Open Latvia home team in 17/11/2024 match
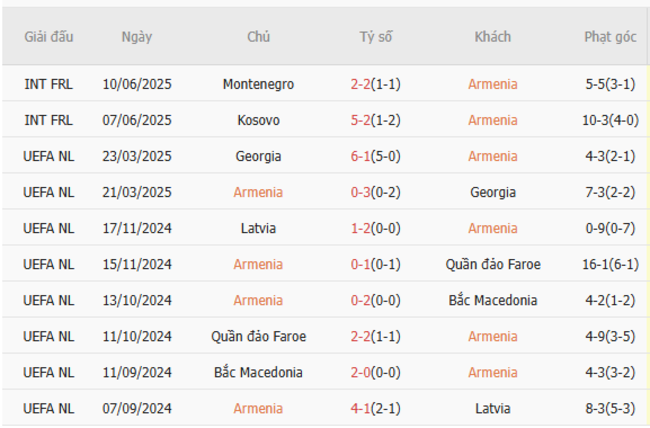This screenshot has height=428, width=650. 258,228
